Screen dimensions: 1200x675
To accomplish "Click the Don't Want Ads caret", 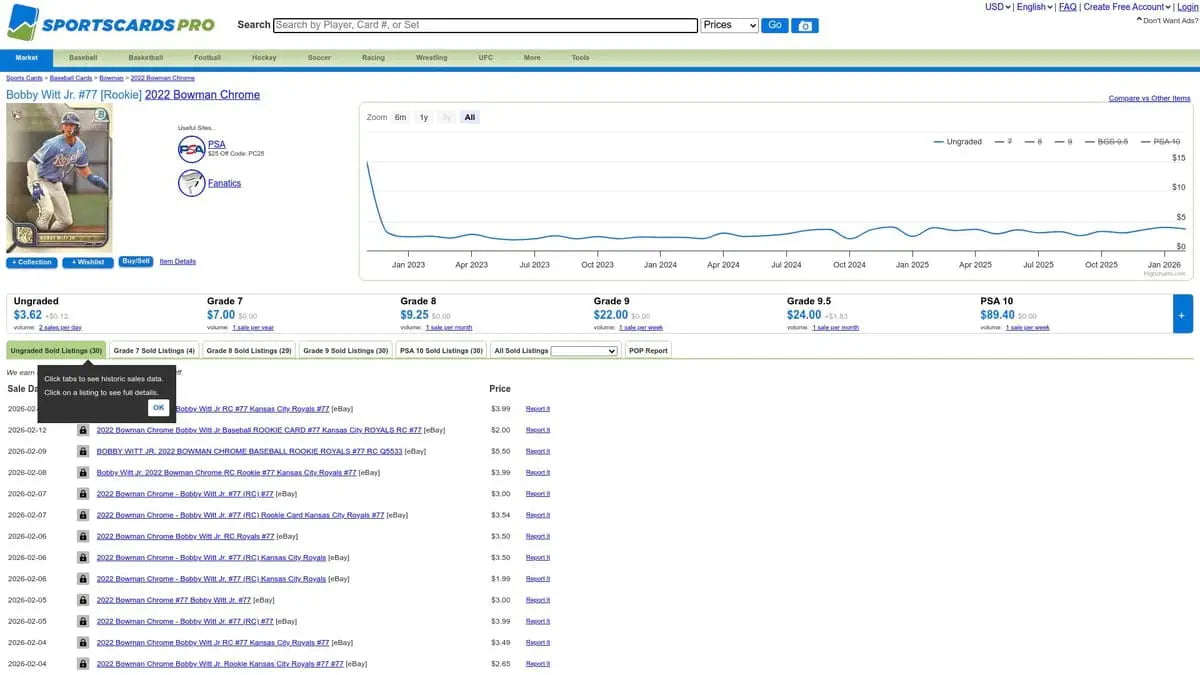I will point(1140,20).
